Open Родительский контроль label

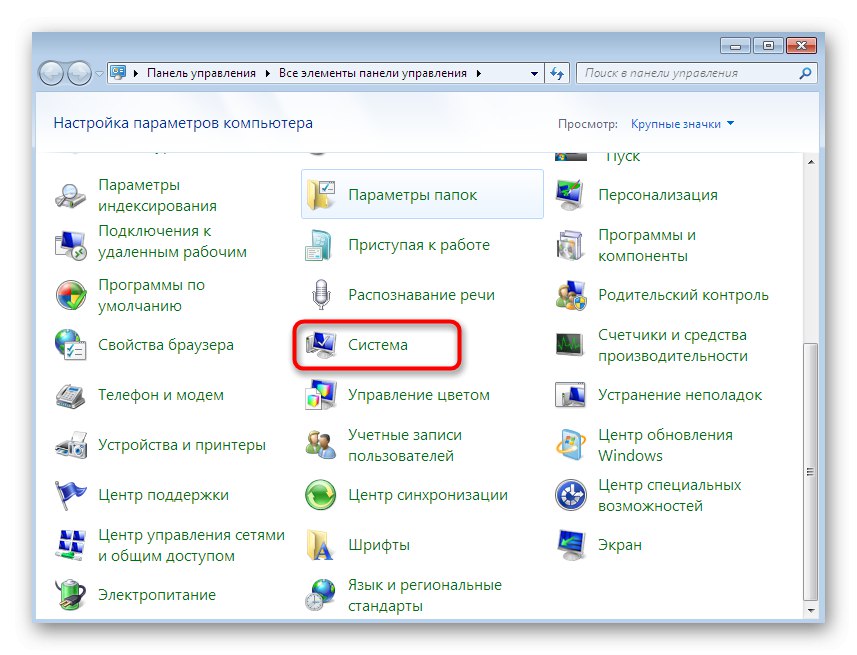(683, 295)
